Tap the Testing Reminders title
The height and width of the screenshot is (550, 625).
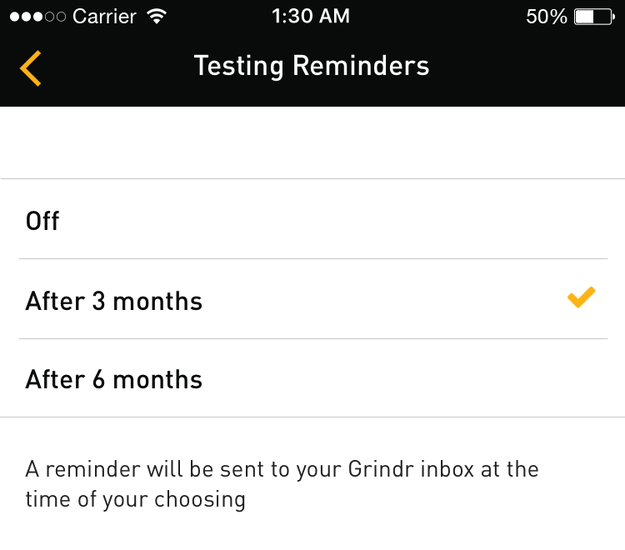coord(311,66)
